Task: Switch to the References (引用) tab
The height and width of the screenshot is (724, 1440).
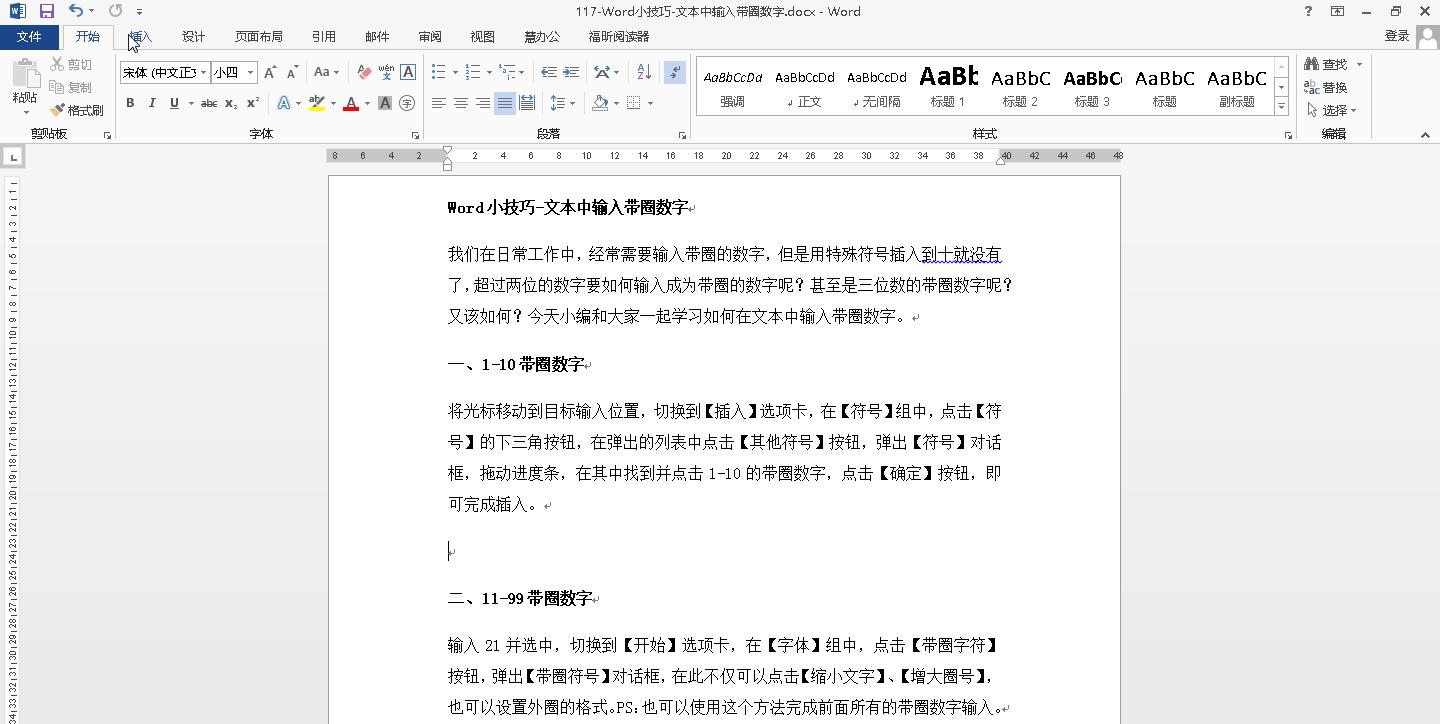Action: click(x=323, y=36)
